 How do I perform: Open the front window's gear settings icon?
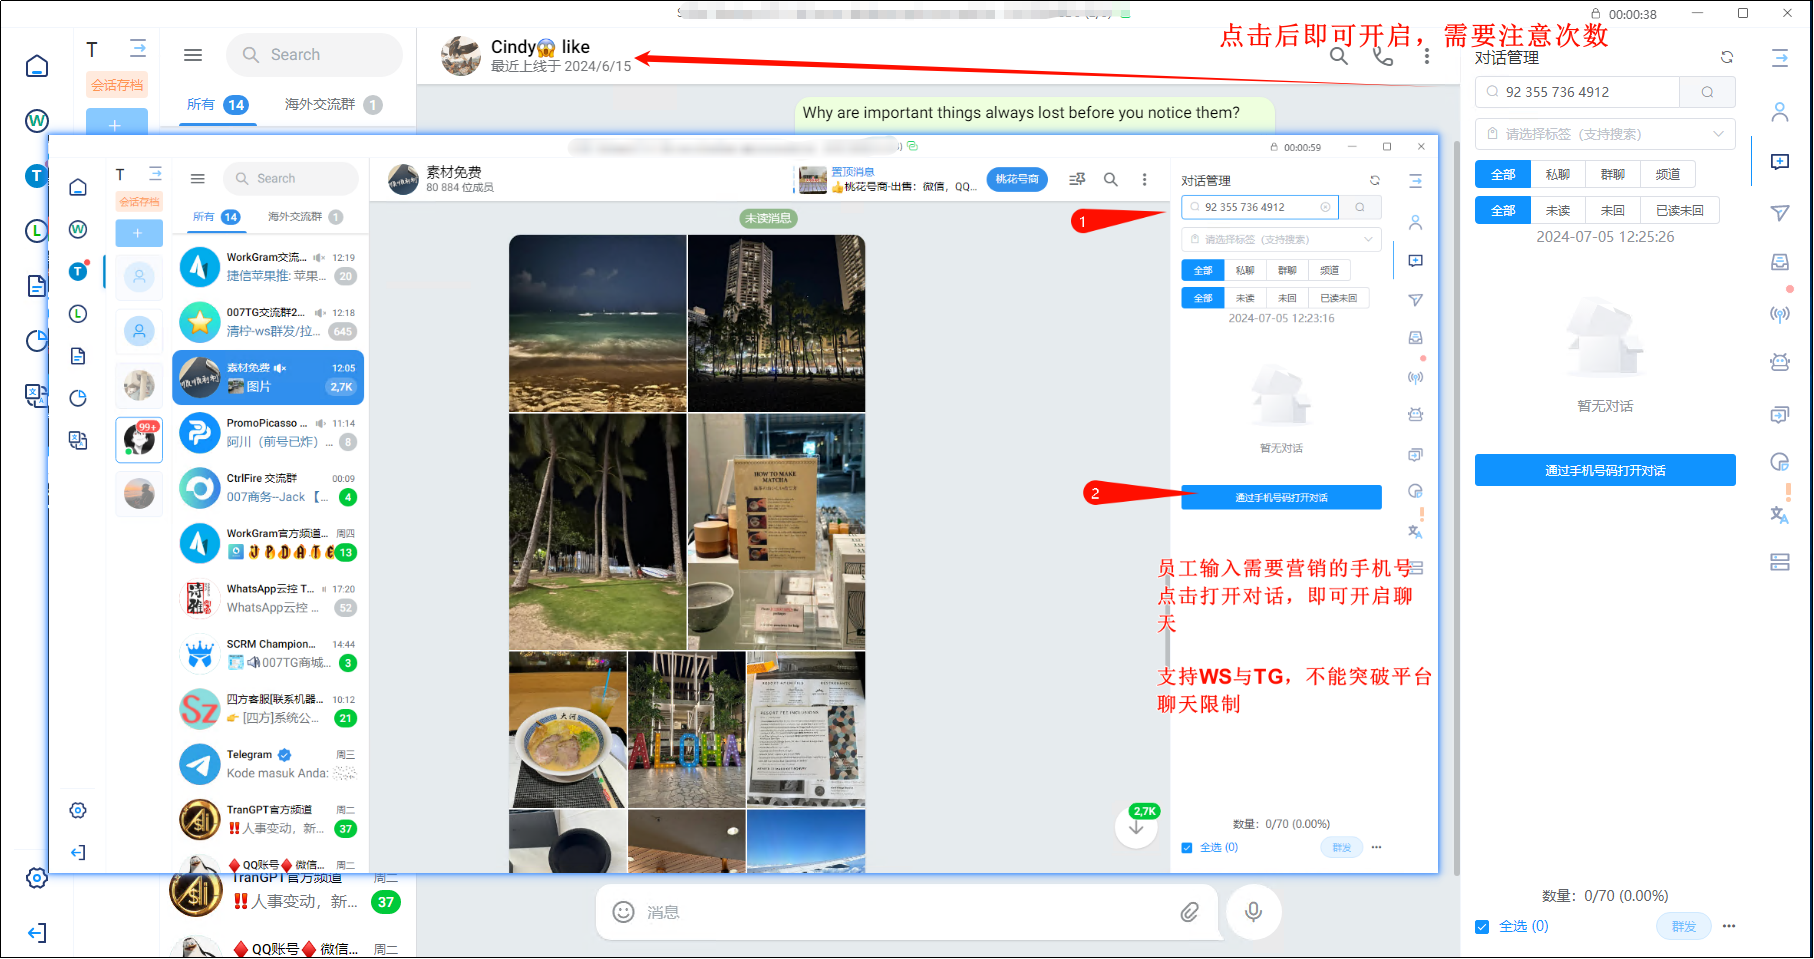tap(78, 810)
